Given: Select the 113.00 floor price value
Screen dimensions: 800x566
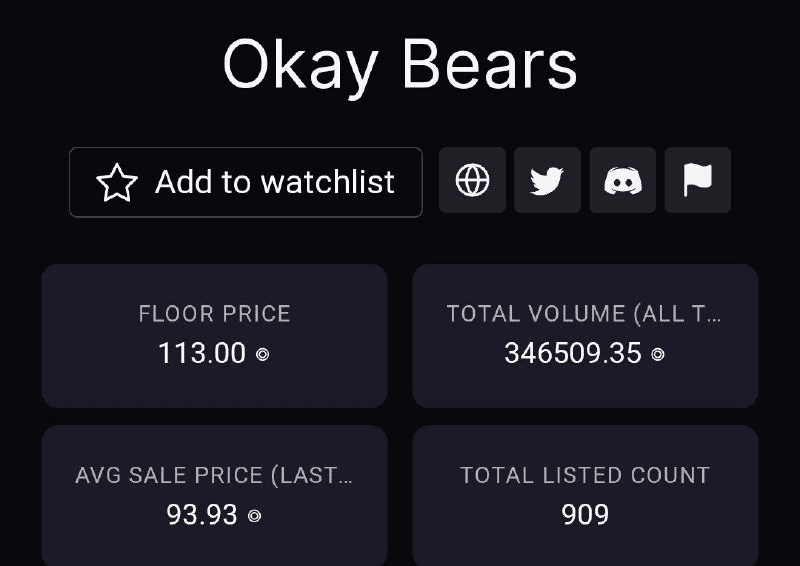Looking at the screenshot, I should coord(202,353).
